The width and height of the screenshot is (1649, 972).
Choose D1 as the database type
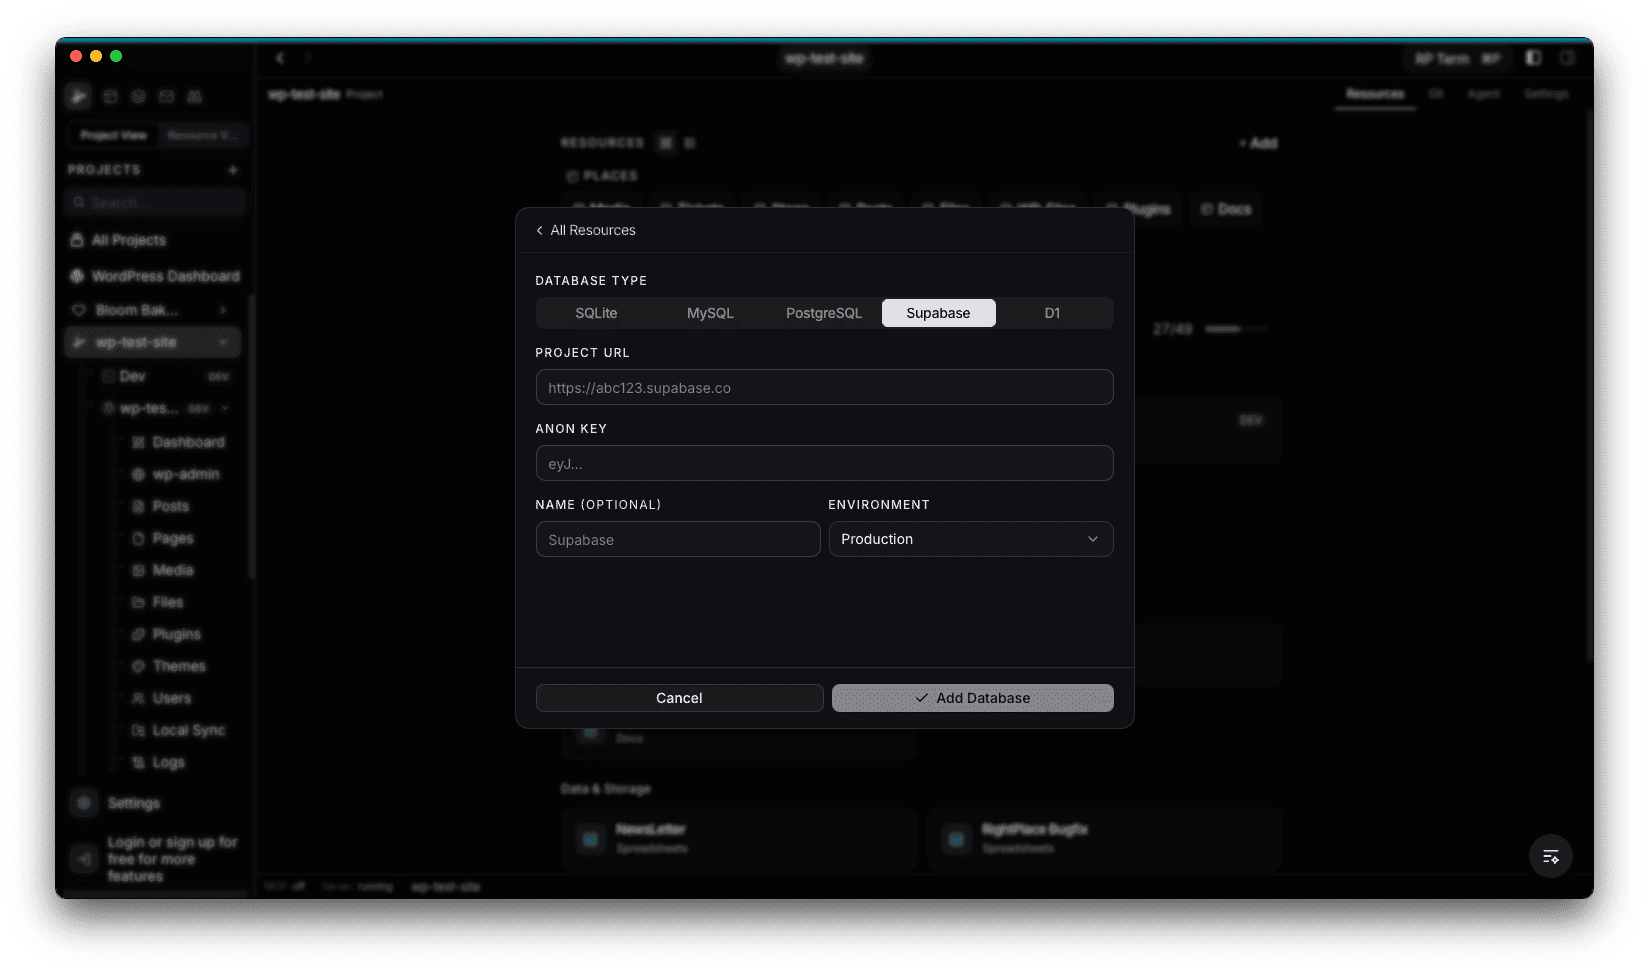[x=1052, y=312]
